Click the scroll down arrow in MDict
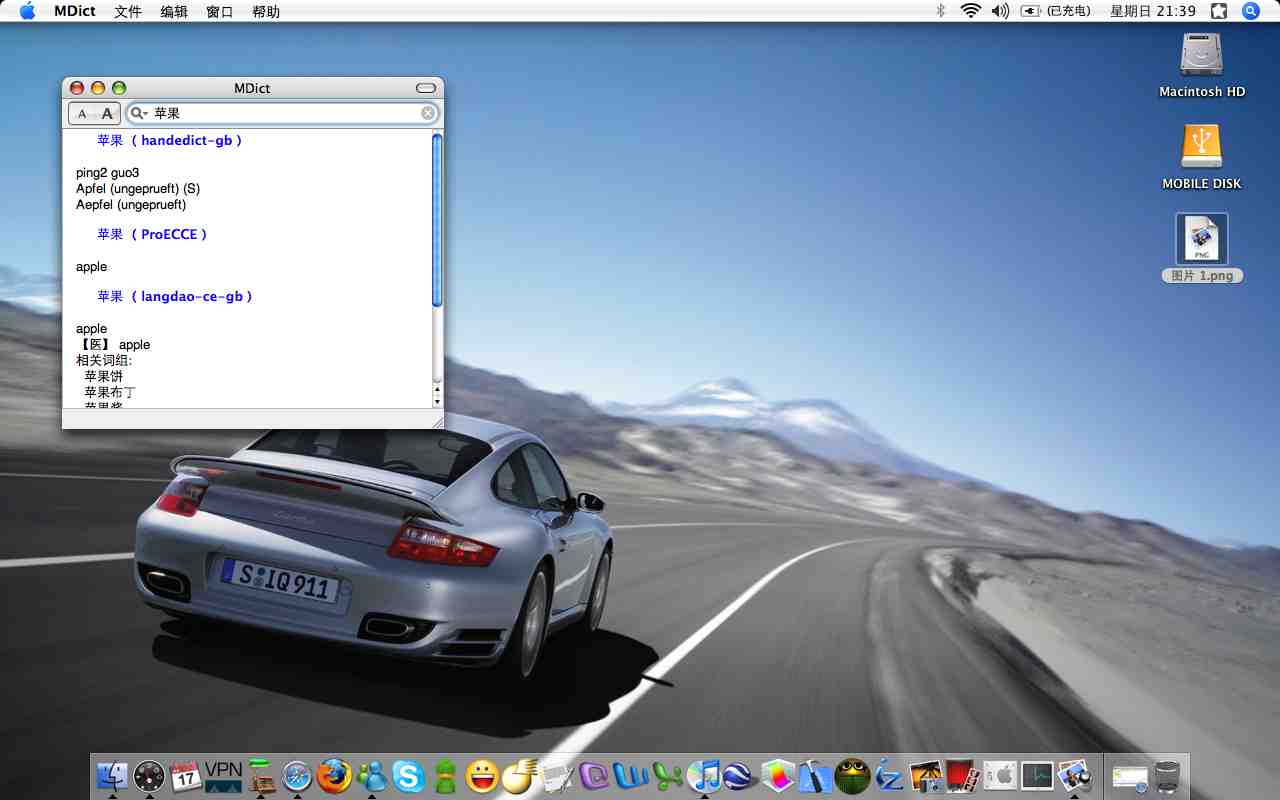The image size is (1280, 800). [x=437, y=401]
